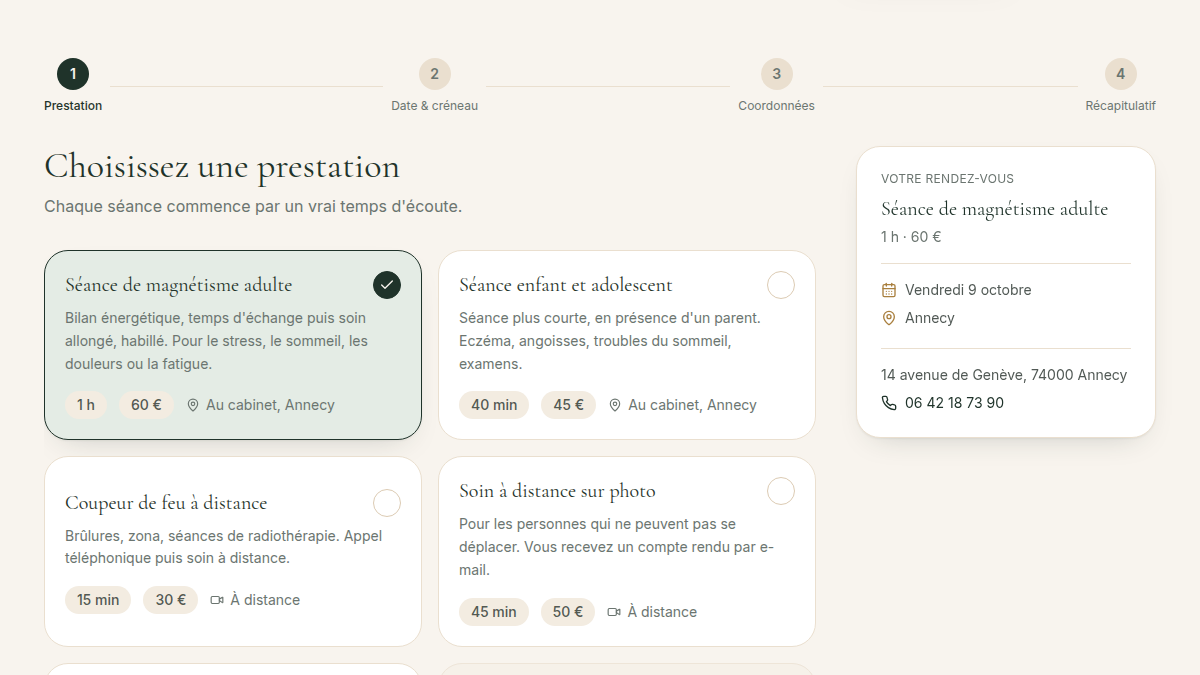
Task: Click the 30 € price chip
Action: click(170, 600)
